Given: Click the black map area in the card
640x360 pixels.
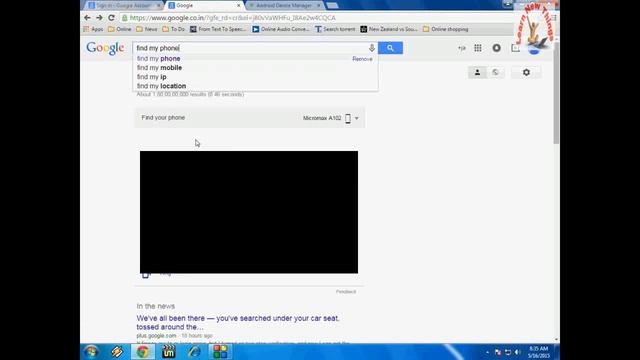Looking at the screenshot, I should 249,212.
